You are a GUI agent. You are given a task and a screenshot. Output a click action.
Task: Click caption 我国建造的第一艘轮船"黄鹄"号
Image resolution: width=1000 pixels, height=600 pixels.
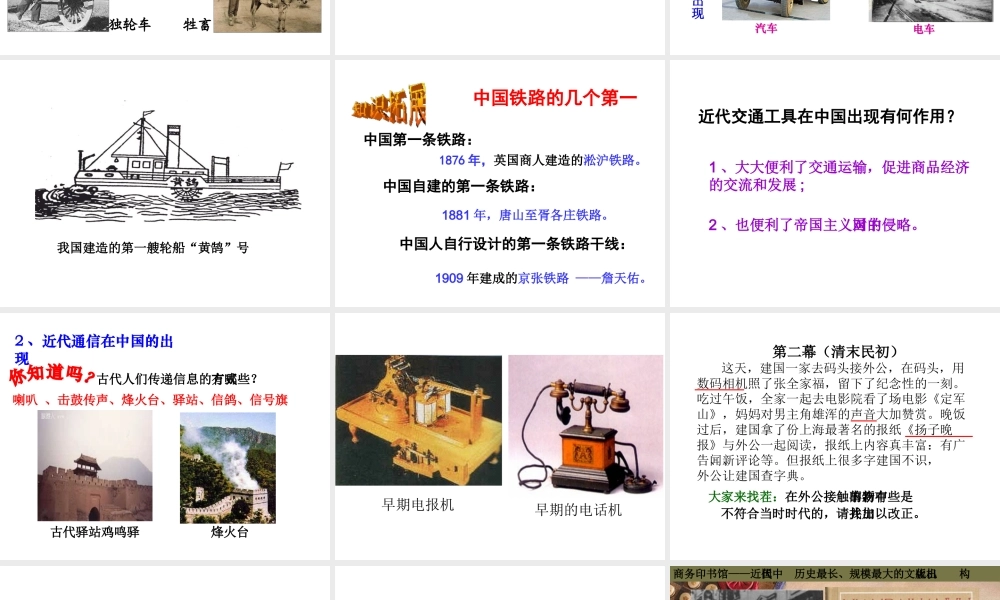pyautogui.click(x=153, y=247)
